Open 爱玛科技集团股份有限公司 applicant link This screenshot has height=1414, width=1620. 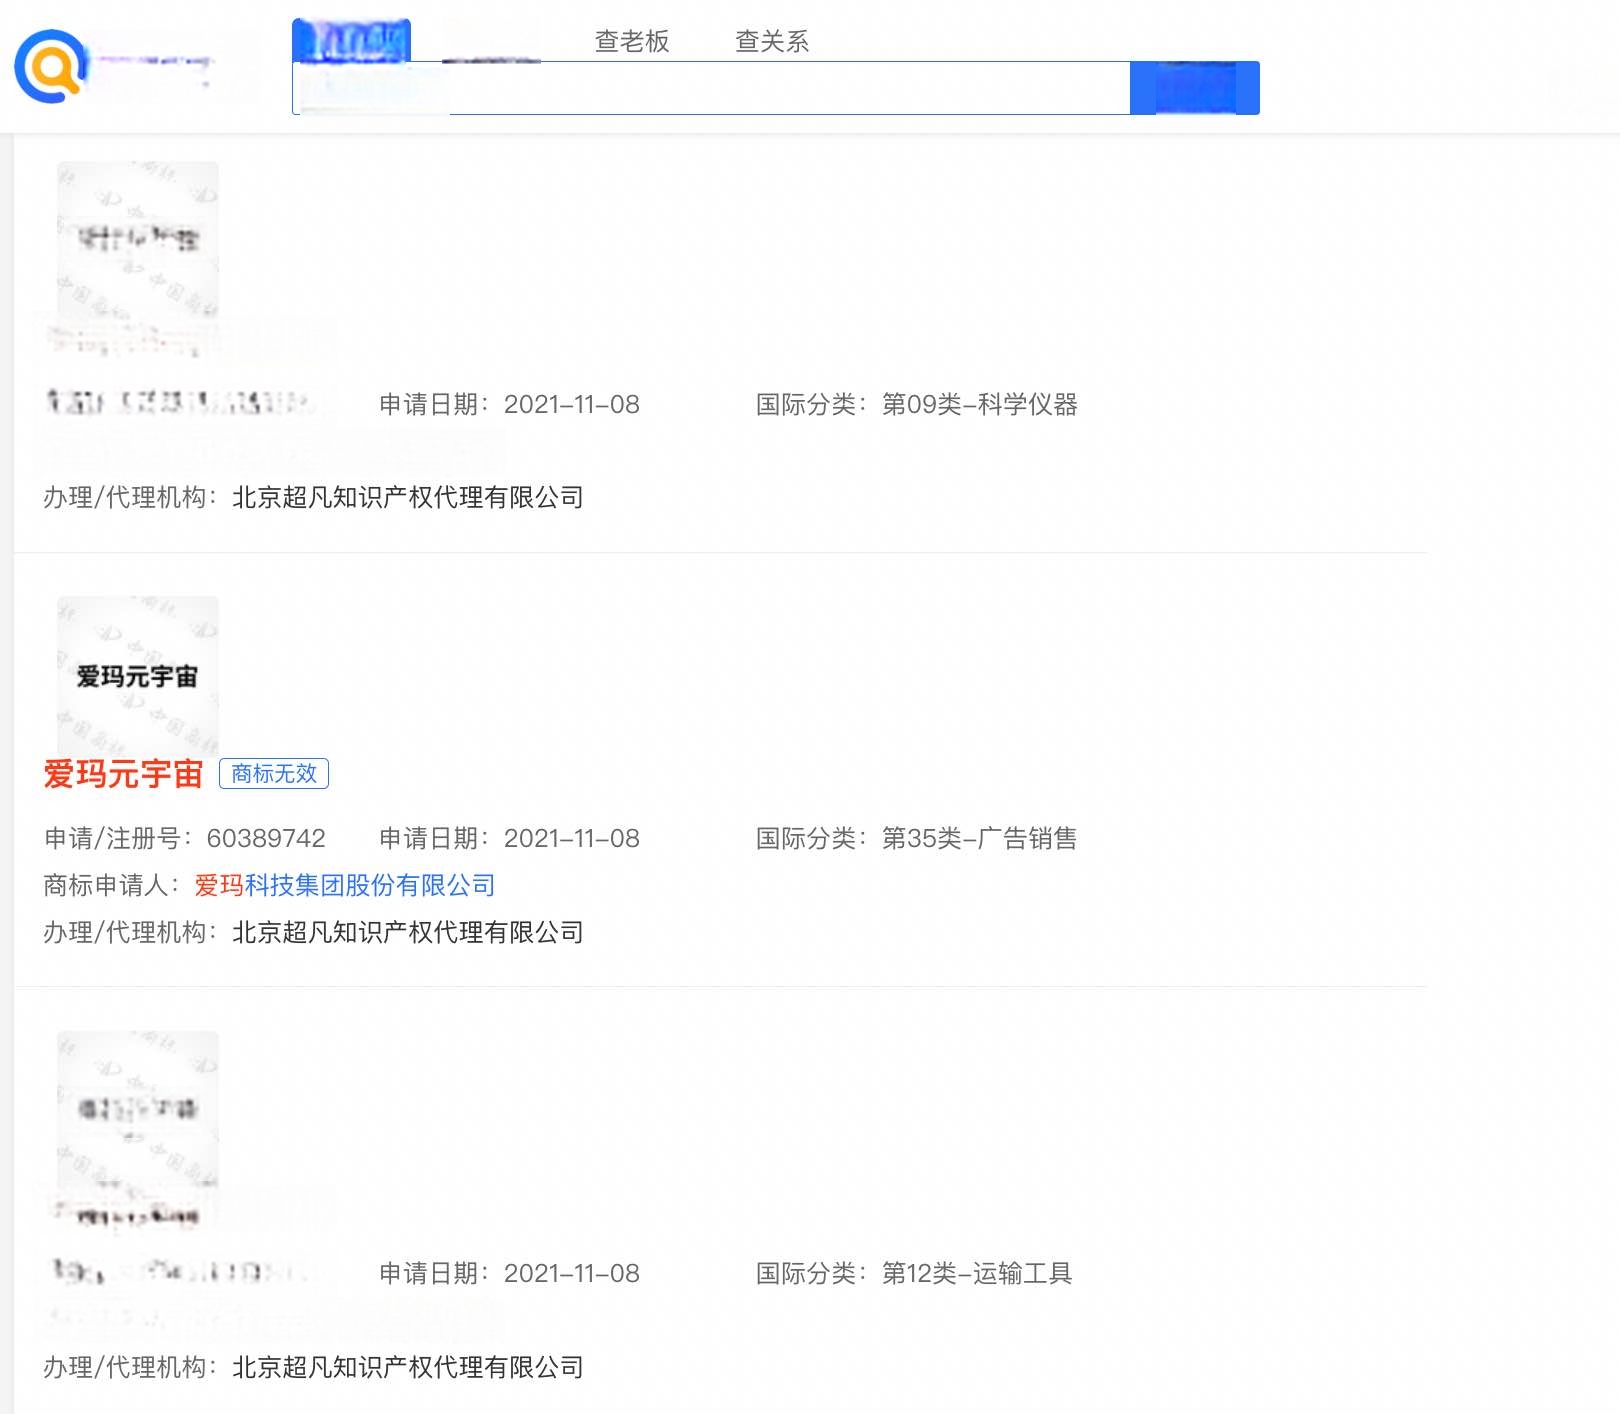[345, 885]
